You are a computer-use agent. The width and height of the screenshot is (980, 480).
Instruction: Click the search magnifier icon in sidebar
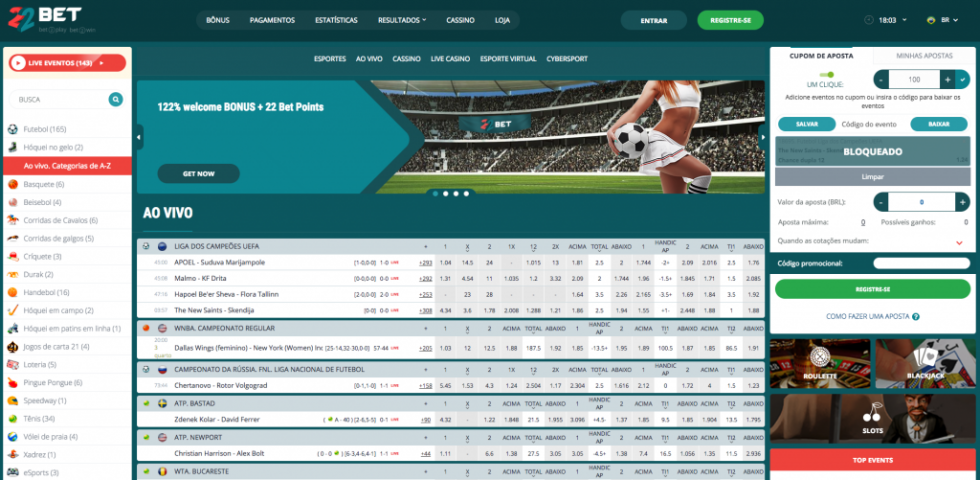116,99
